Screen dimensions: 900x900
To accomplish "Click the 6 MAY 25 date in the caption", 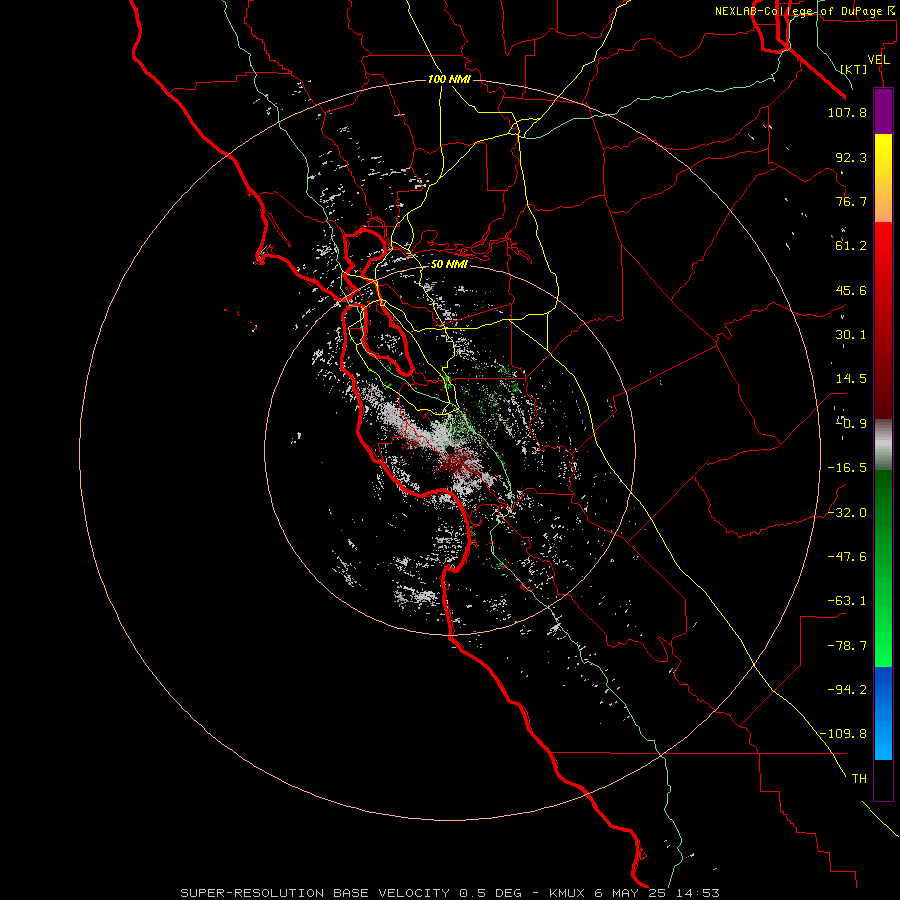I will 631,893.
